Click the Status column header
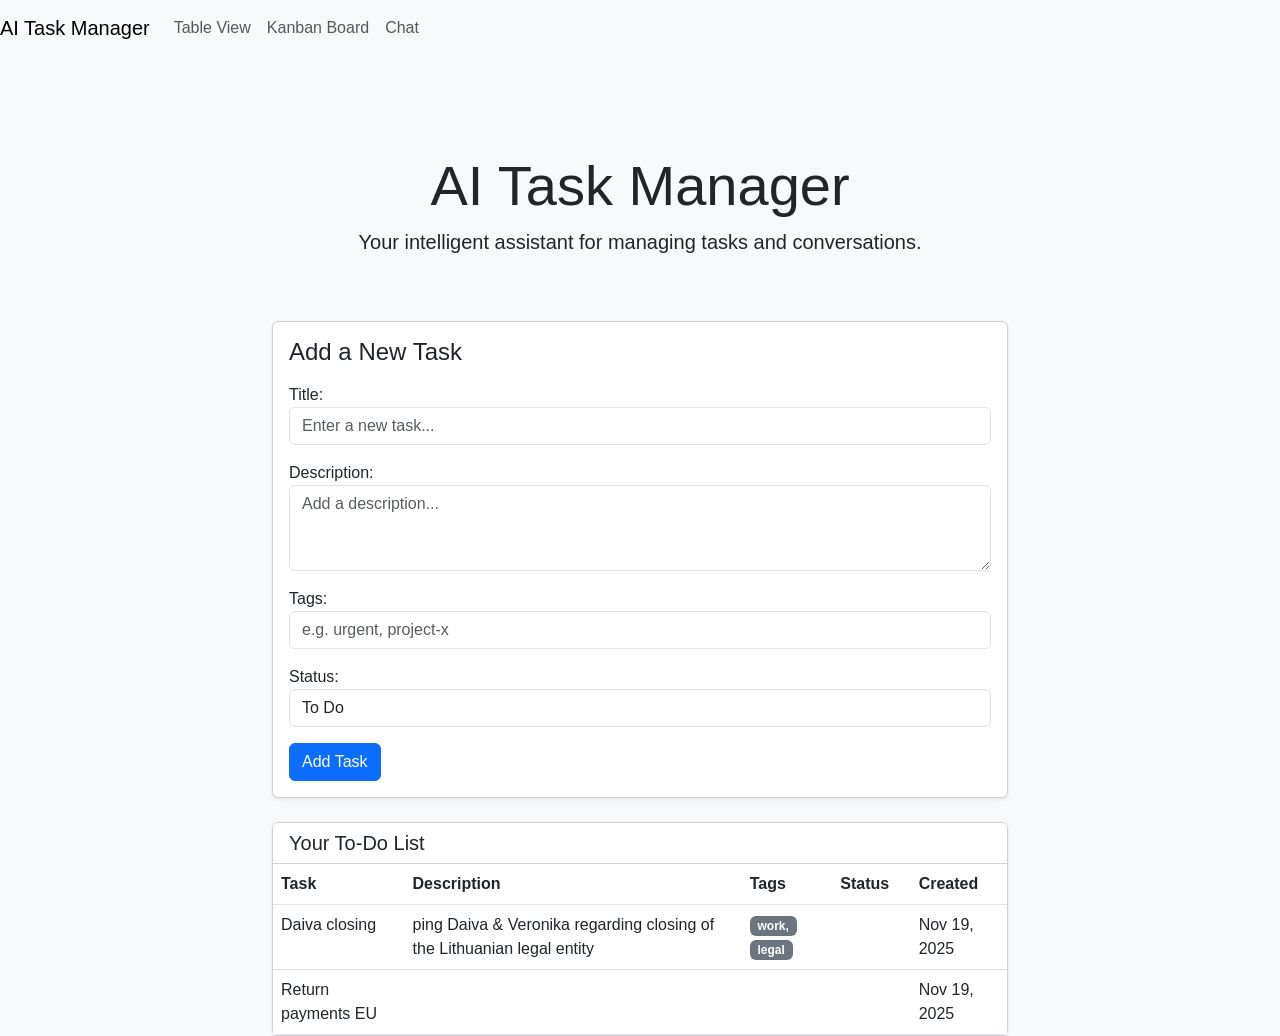This screenshot has width=1280, height=1036. (x=864, y=884)
